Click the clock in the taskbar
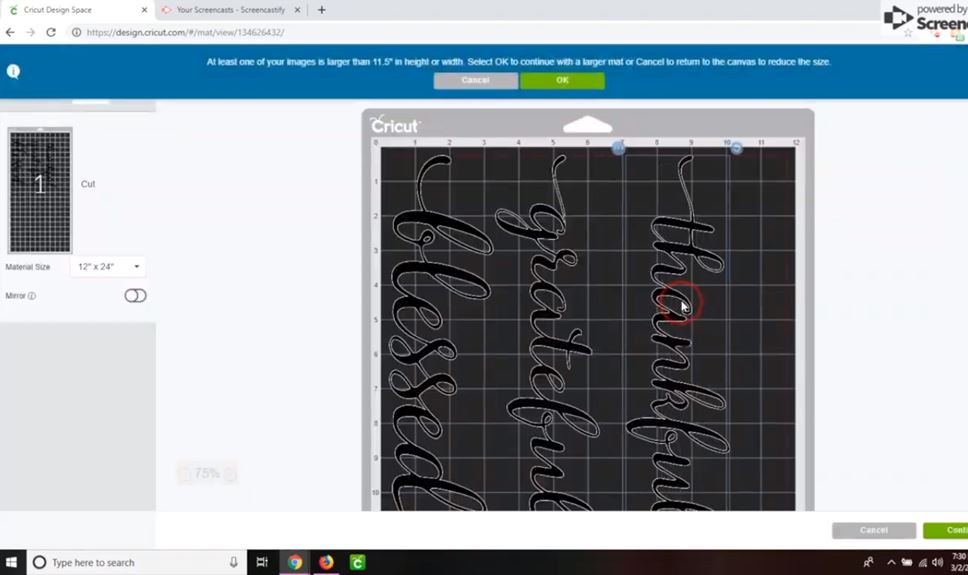The height and width of the screenshot is (575, 968). pos(959,562)
